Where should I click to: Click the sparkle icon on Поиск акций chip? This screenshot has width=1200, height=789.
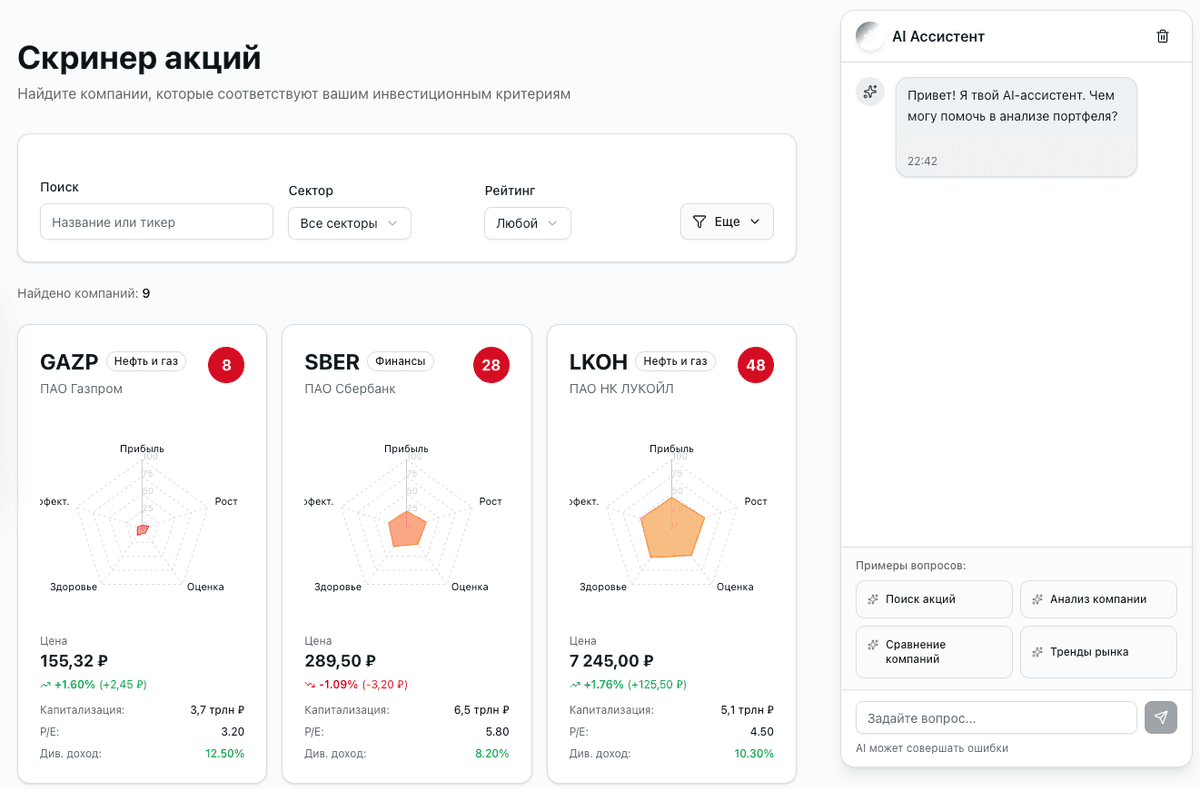tap(874, 599)
